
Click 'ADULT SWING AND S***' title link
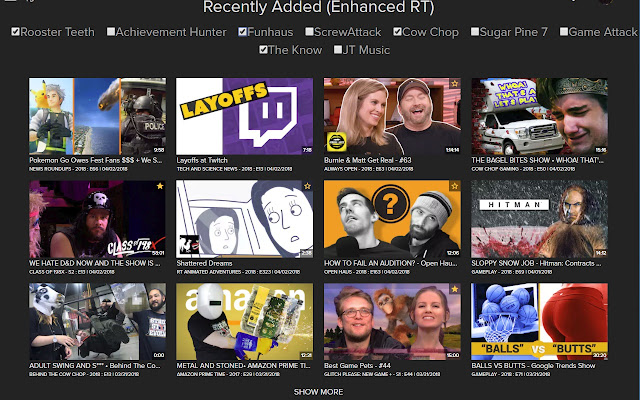(95, 366)
